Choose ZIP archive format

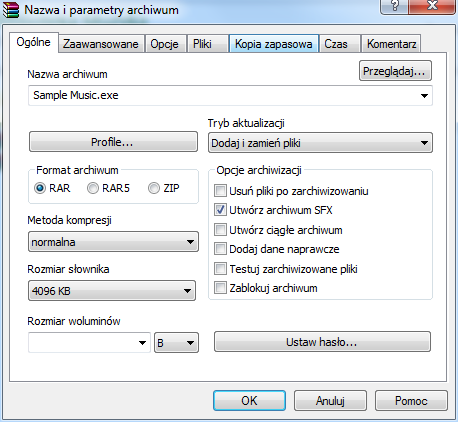(x=154, y=188)
